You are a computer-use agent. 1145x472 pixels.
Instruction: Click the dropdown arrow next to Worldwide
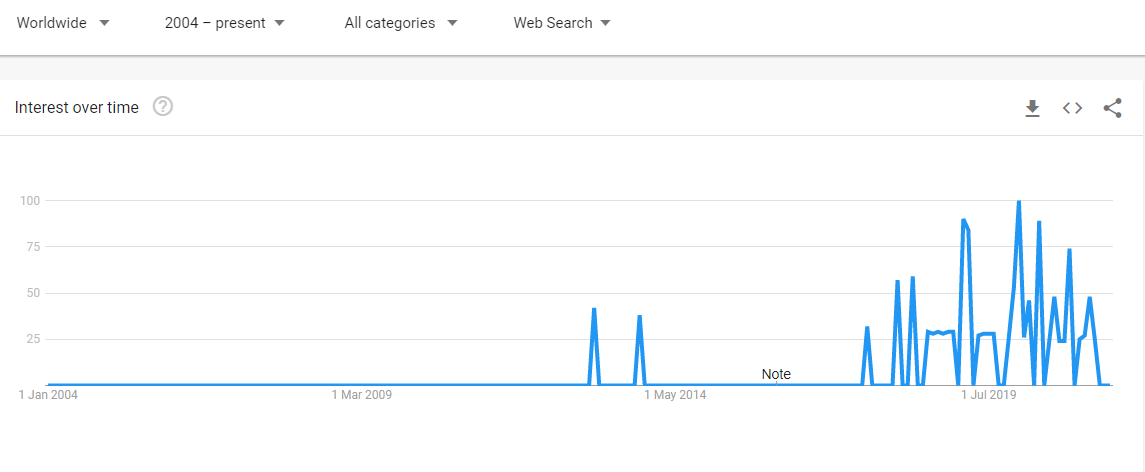(x=104, y=23)
